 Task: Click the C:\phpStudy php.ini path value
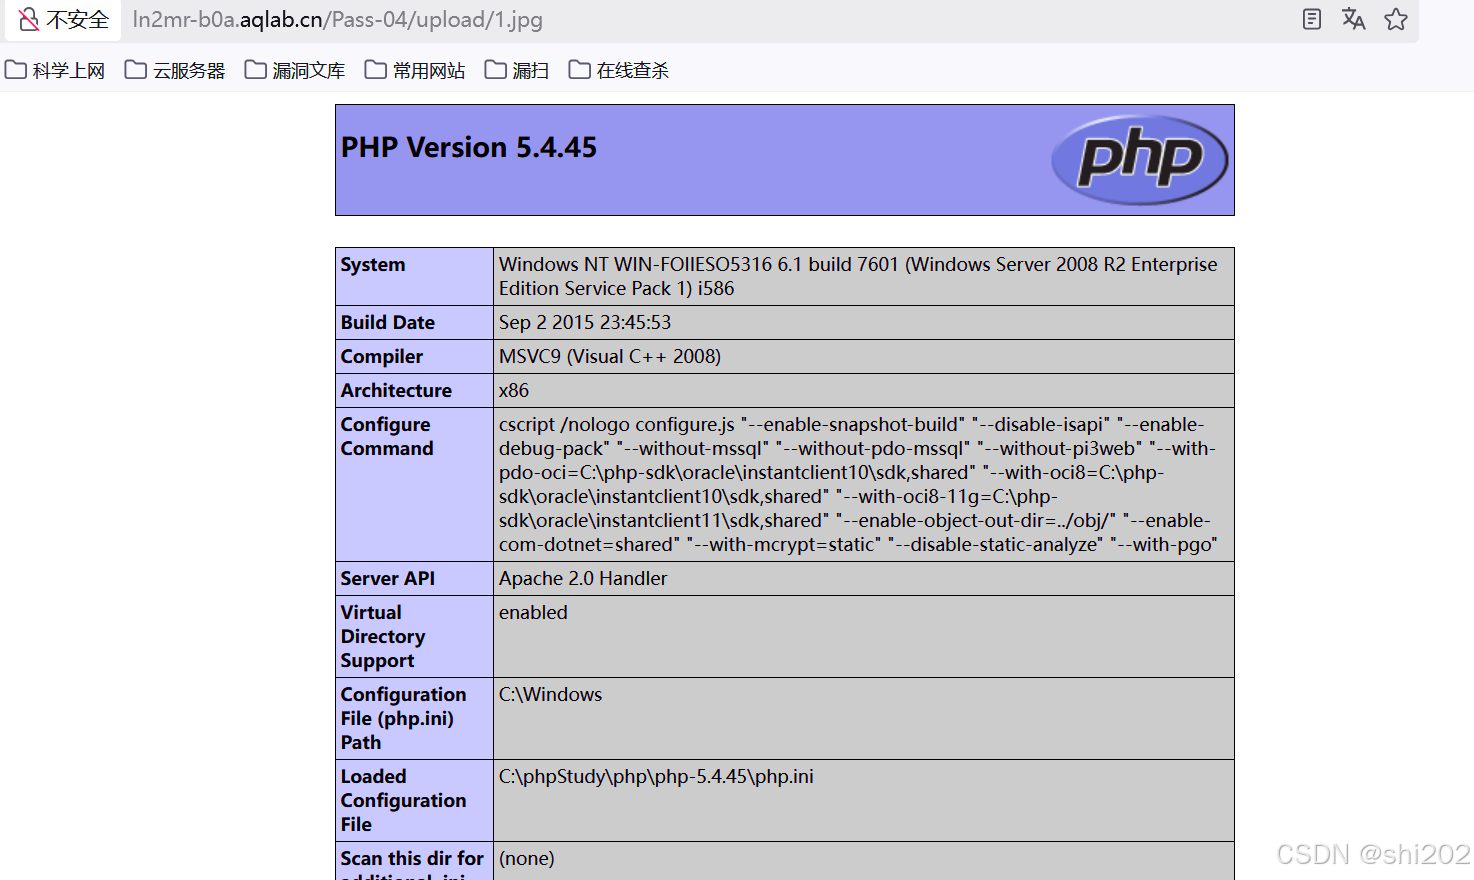[x=656, y=776]
